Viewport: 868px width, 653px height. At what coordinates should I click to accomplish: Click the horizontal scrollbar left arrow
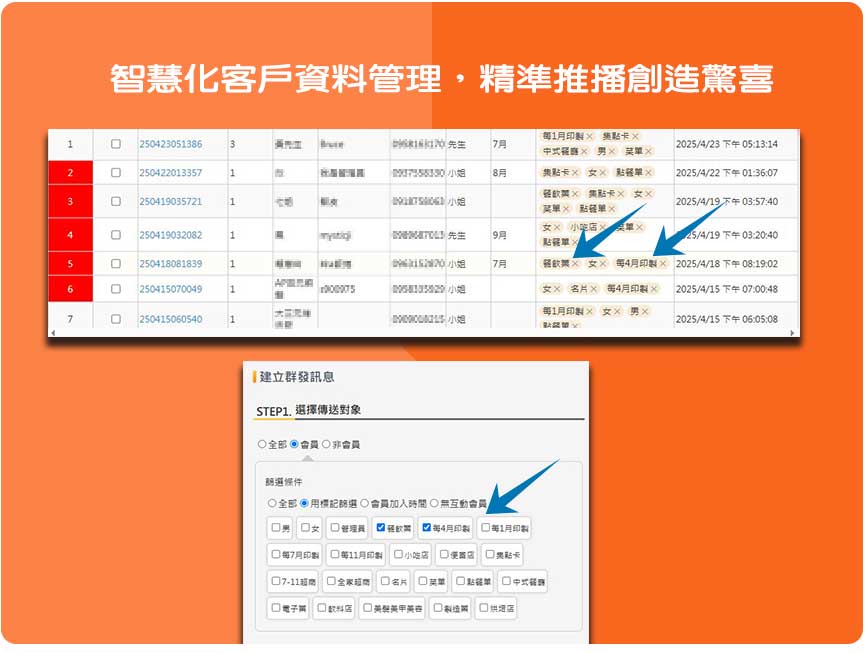click(53, 332)
